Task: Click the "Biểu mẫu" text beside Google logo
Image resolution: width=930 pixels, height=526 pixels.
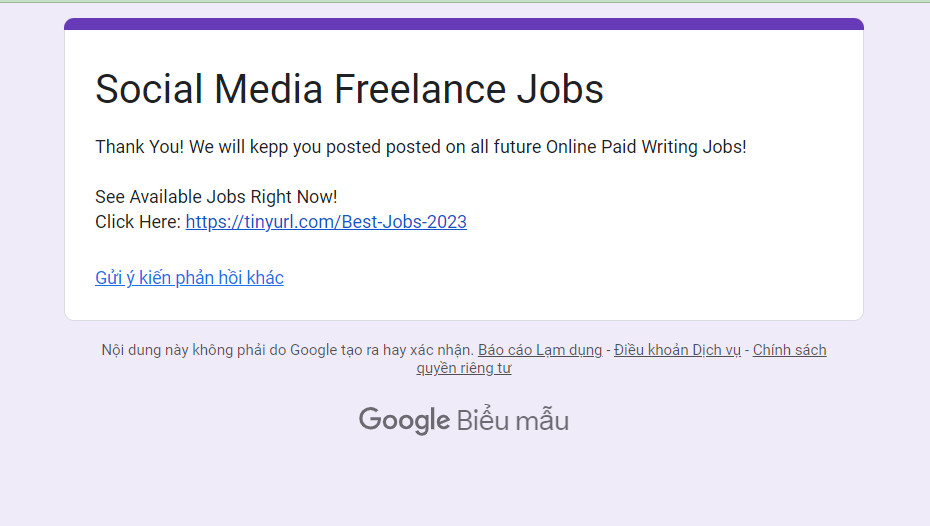Action: click(513, 421)
